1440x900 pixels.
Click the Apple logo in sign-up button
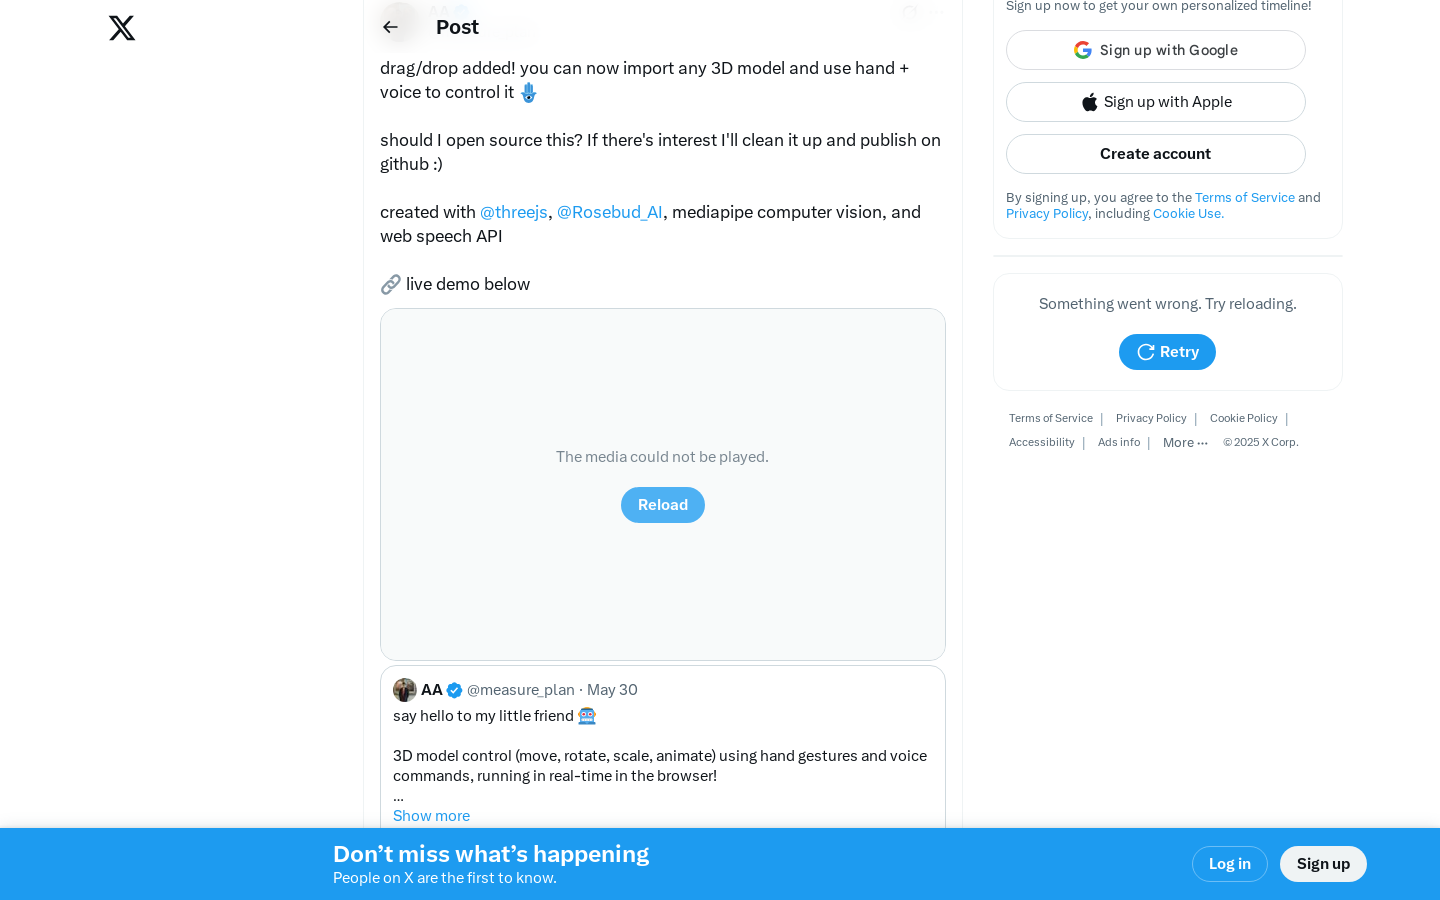(x=1090, y=102)
